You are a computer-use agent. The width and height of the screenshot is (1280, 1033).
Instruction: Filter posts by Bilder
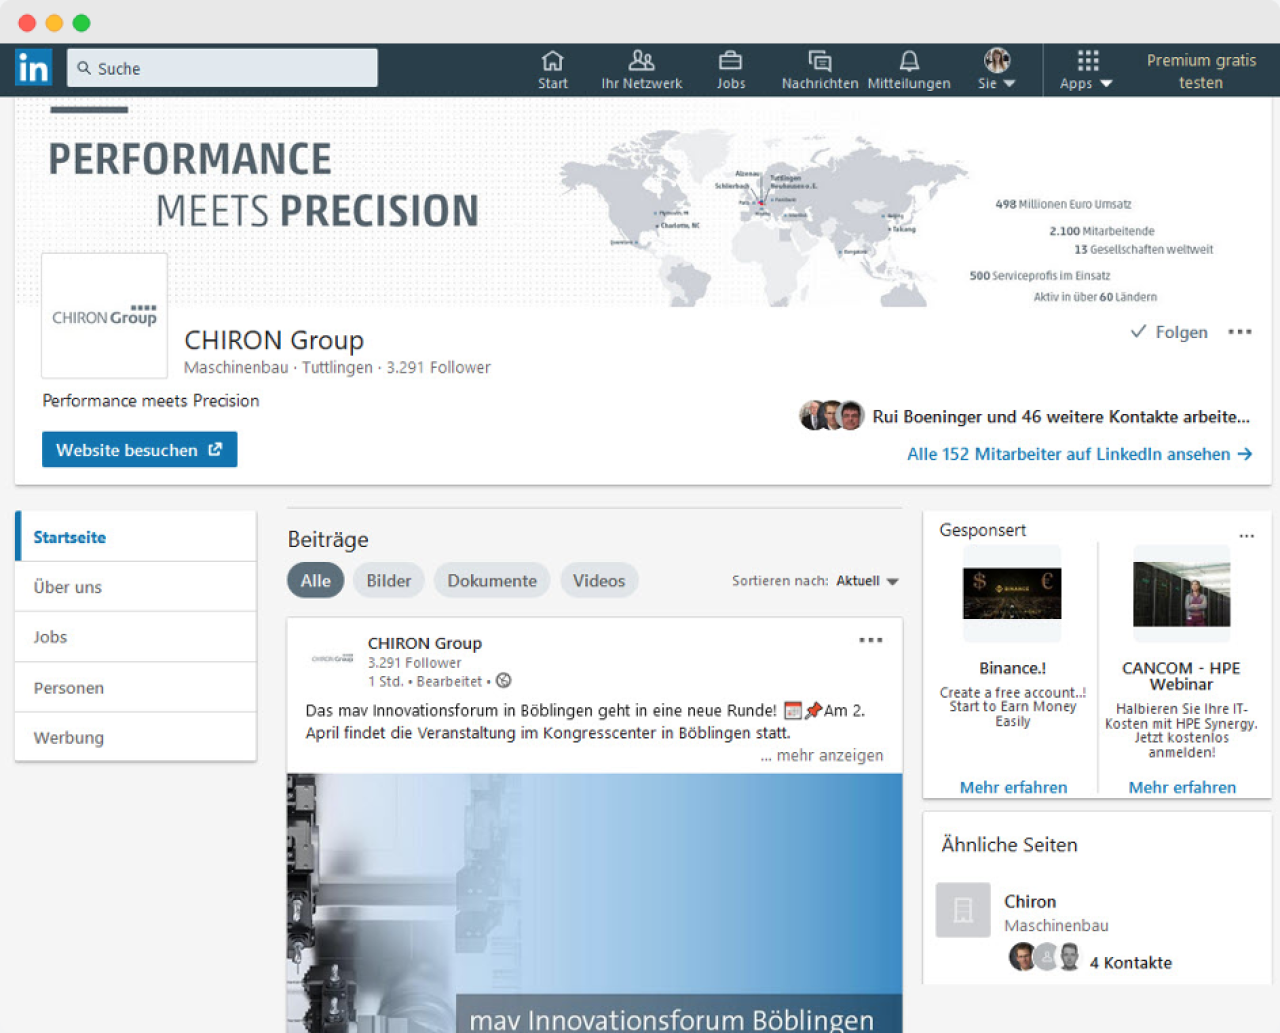388,580
